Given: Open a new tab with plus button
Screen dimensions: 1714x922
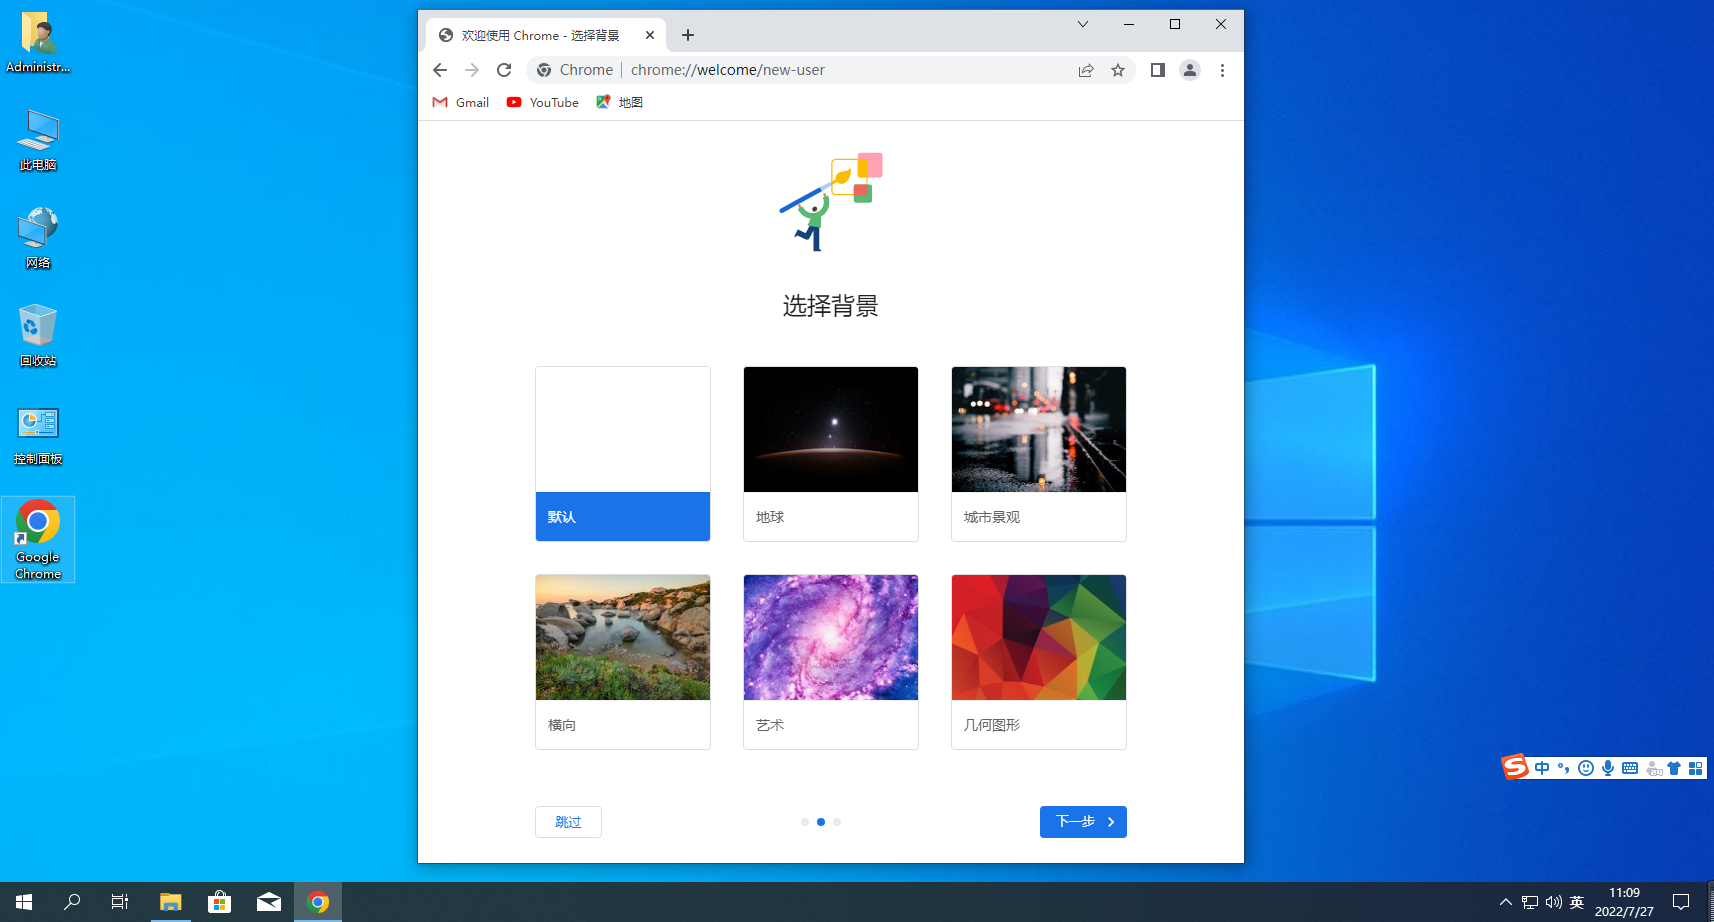Looking at the screenshot, I should [x=688, y=35].
